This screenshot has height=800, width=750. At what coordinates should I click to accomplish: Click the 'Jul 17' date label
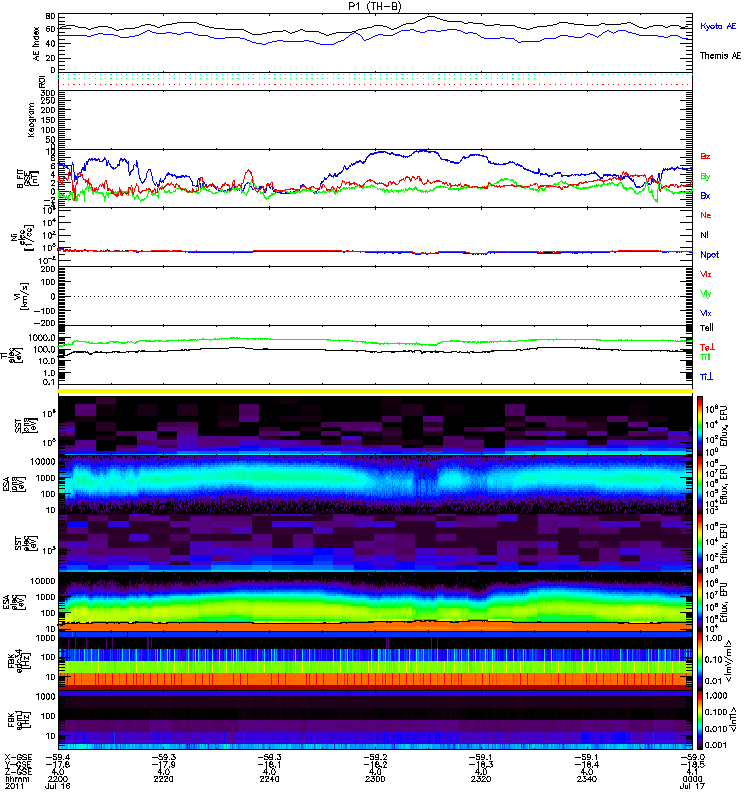coord(692,786)
